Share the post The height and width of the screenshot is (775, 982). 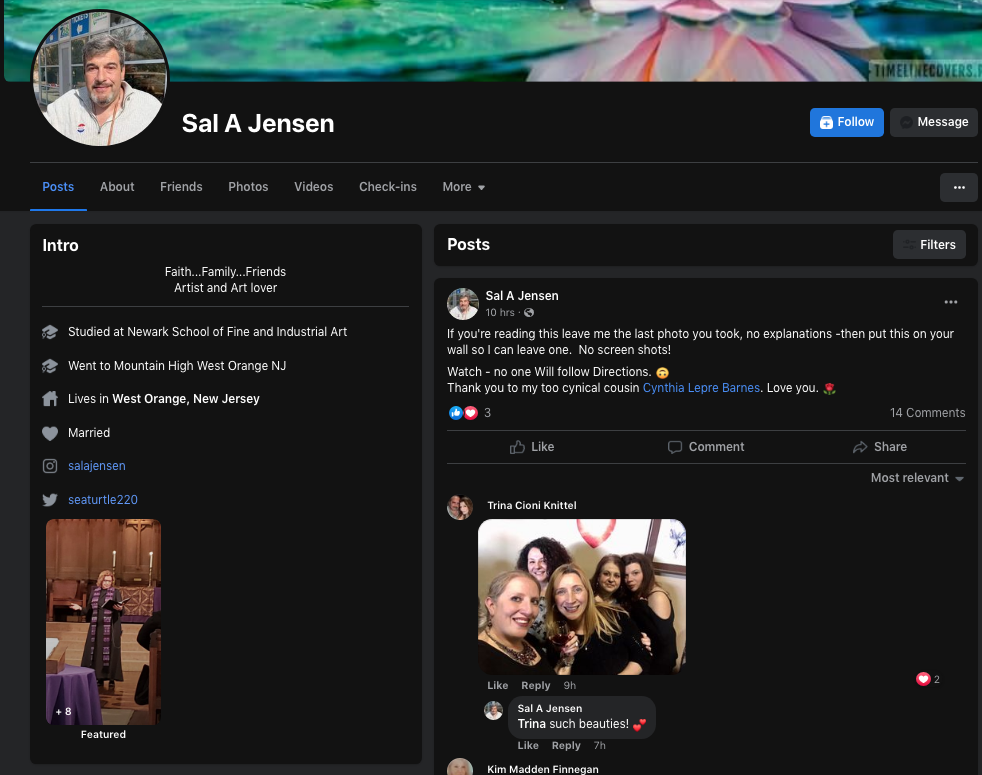[x=879, y=447]
